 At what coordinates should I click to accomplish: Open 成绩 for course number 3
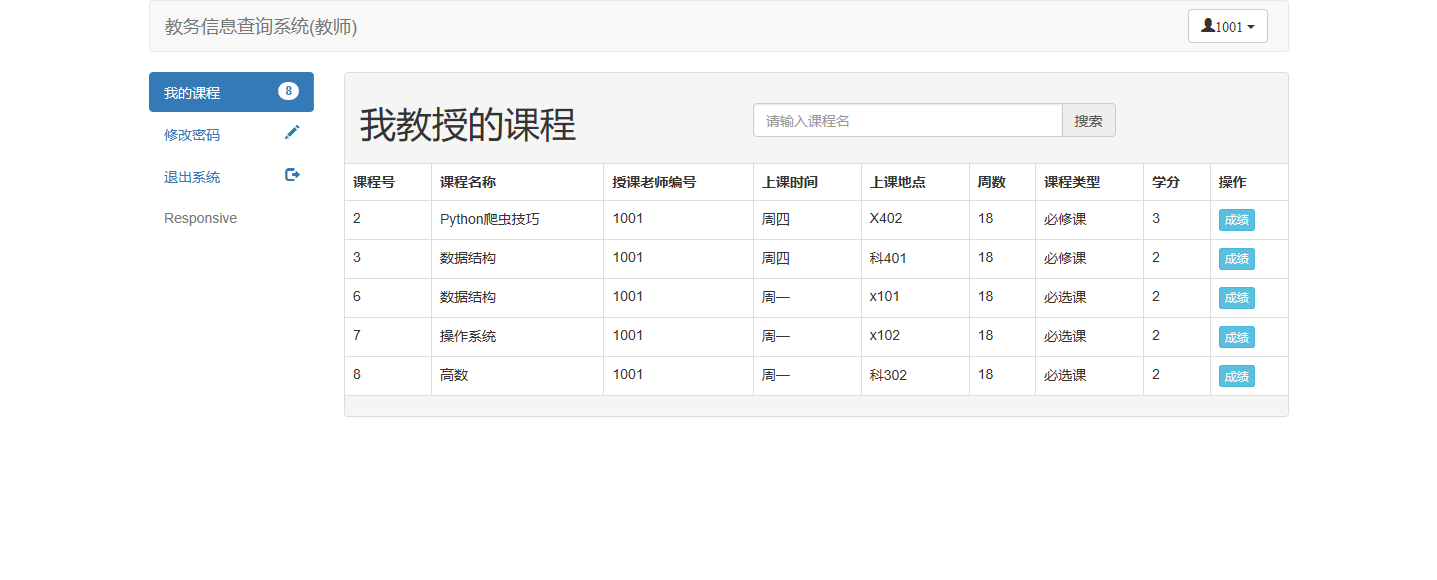[1236, 259]
